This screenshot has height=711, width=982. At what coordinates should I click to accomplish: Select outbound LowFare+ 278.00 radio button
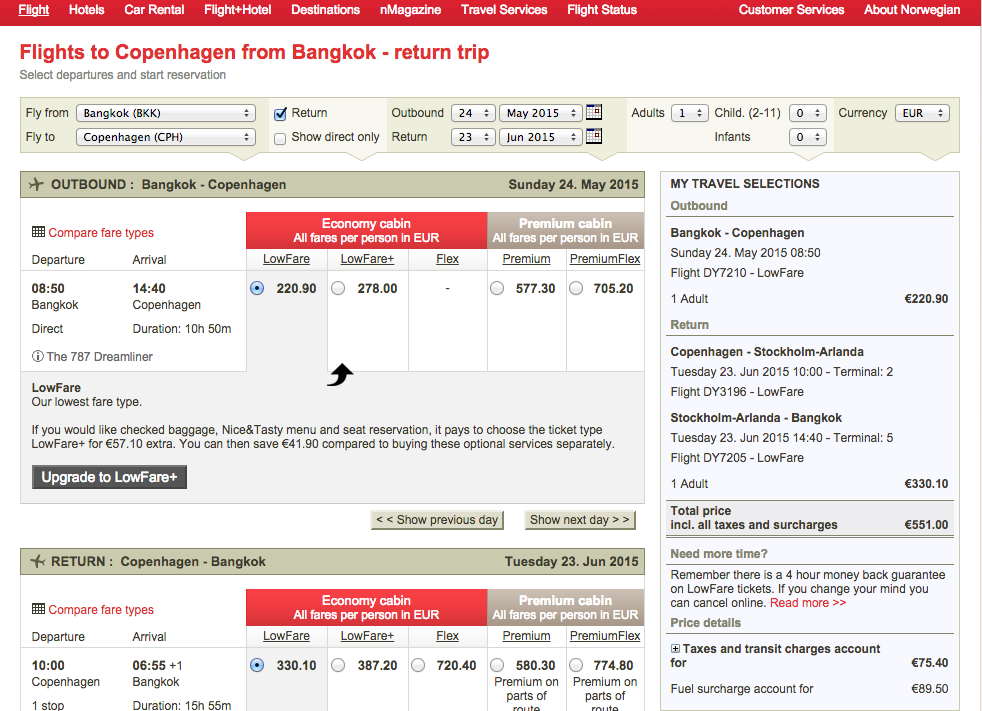[x=338, y=288]
